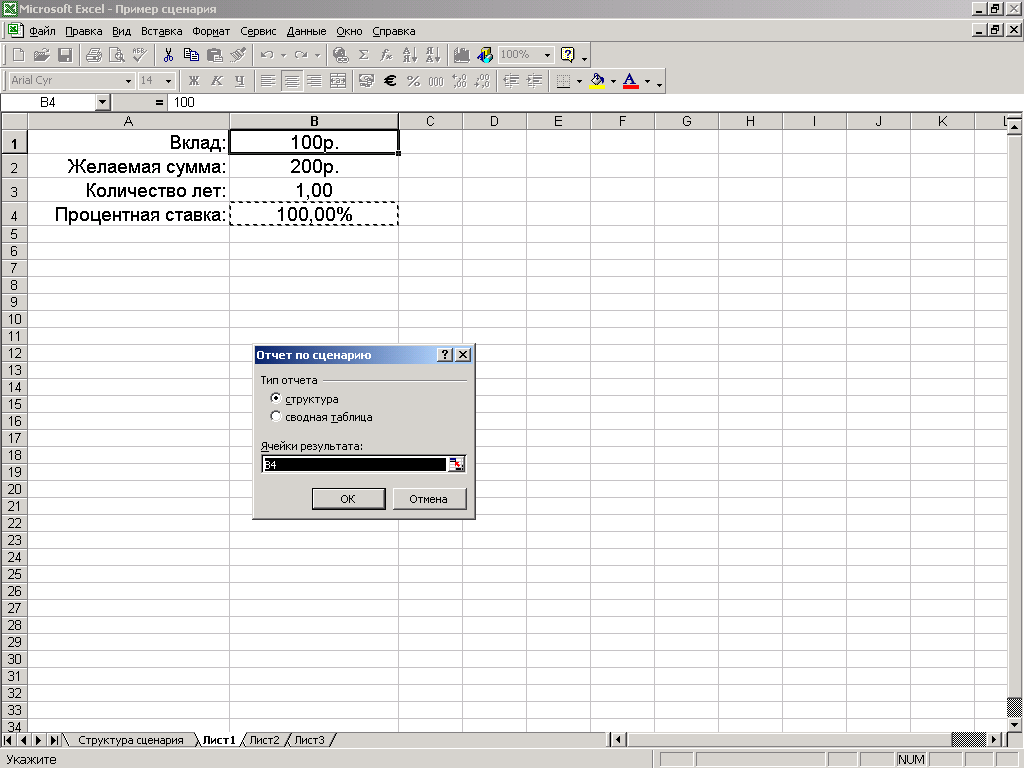Align cell text right
This screenshot has height=768, width=1024.
click(314, 80)
